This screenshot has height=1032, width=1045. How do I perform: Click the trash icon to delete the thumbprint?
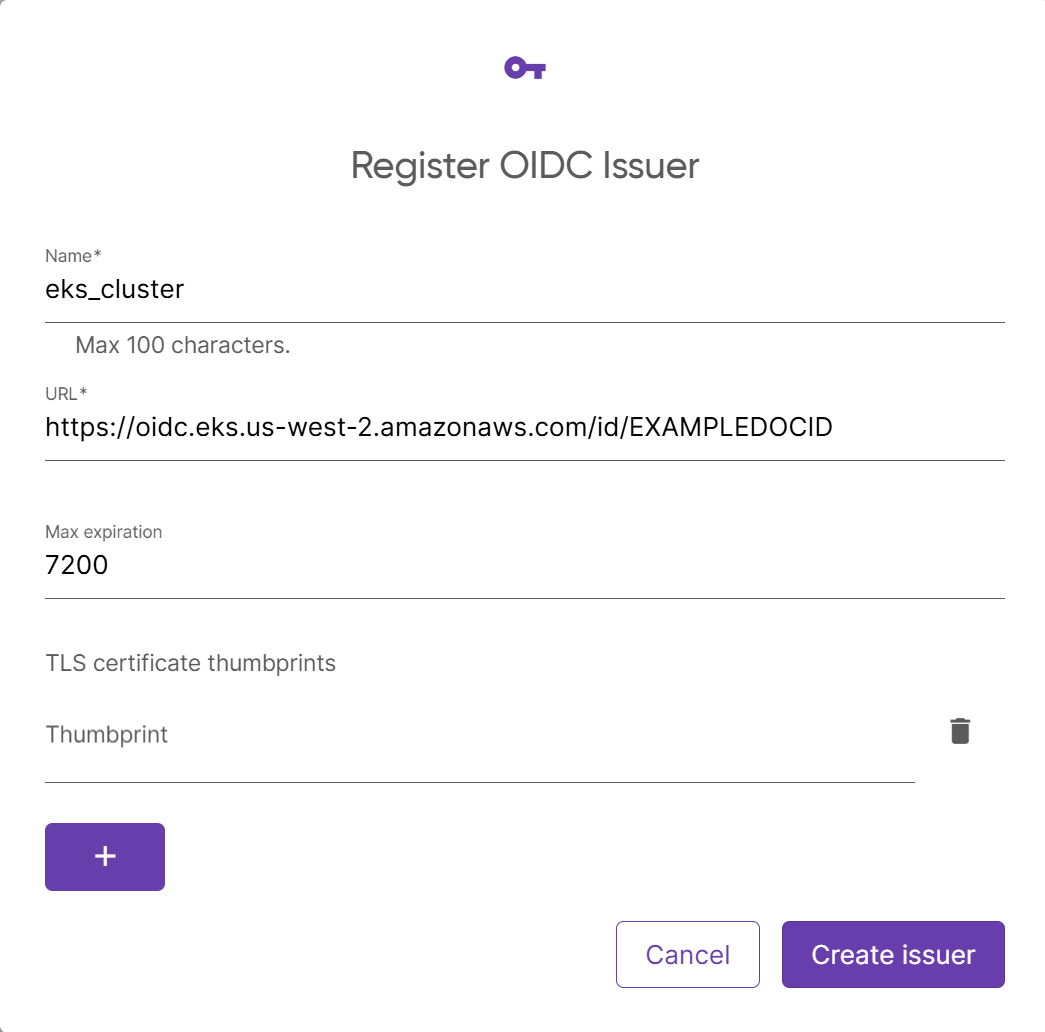click(x=961, y=730)
